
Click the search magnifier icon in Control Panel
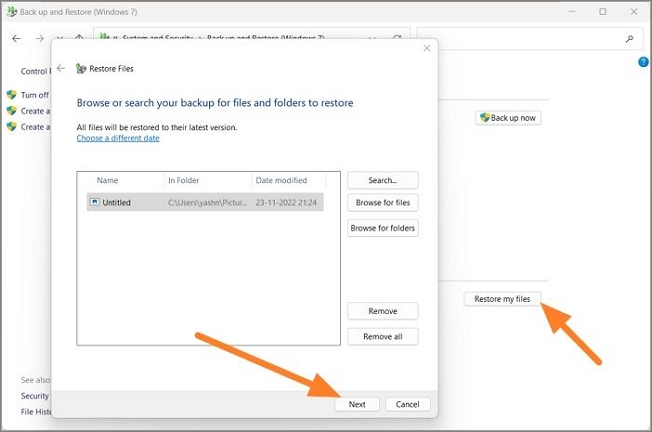[x=630, y=39]
